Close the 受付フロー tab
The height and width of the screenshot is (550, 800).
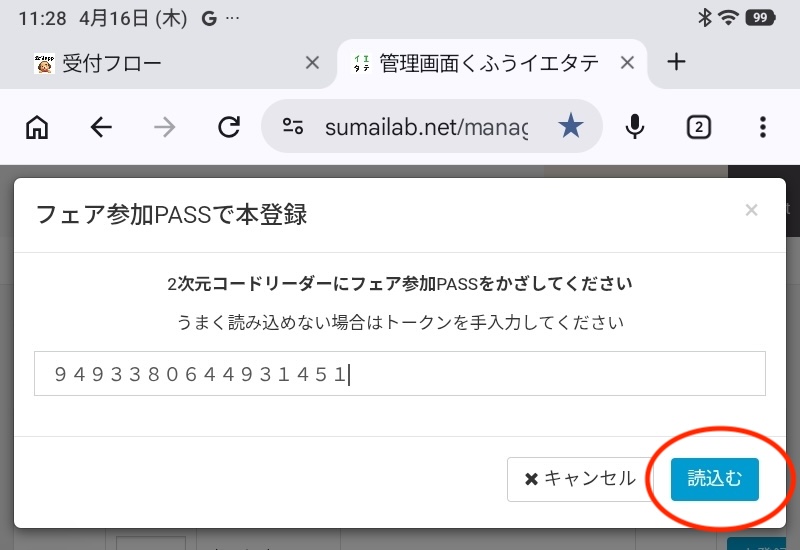click(312, 63)
